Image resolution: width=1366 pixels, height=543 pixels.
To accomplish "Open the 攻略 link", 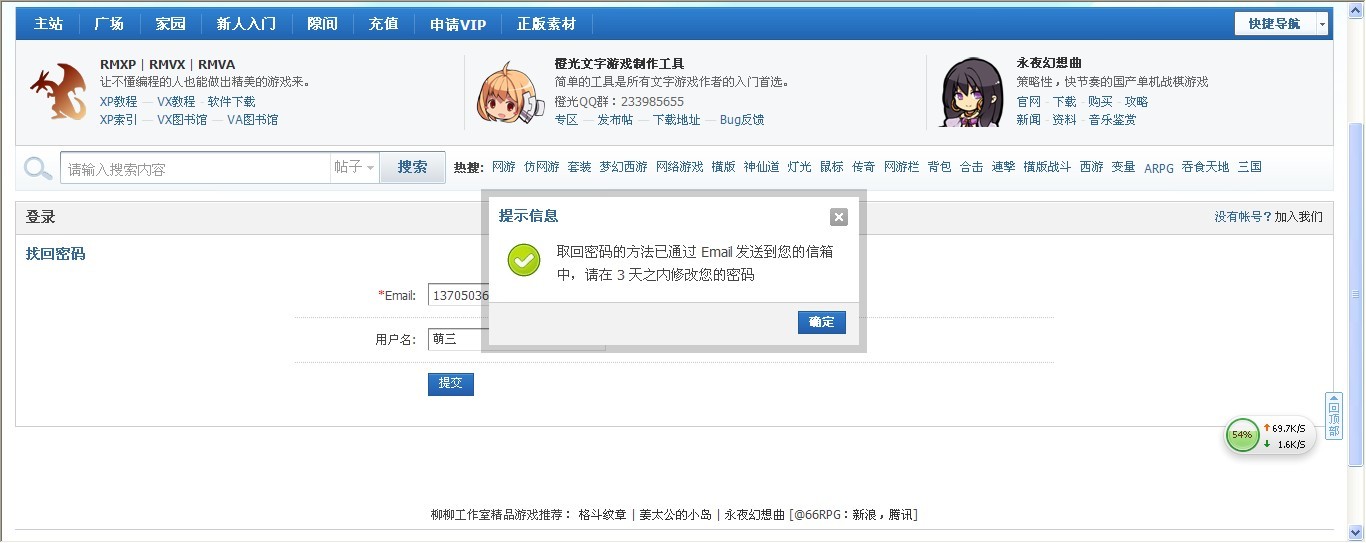I will point(1136,102).
